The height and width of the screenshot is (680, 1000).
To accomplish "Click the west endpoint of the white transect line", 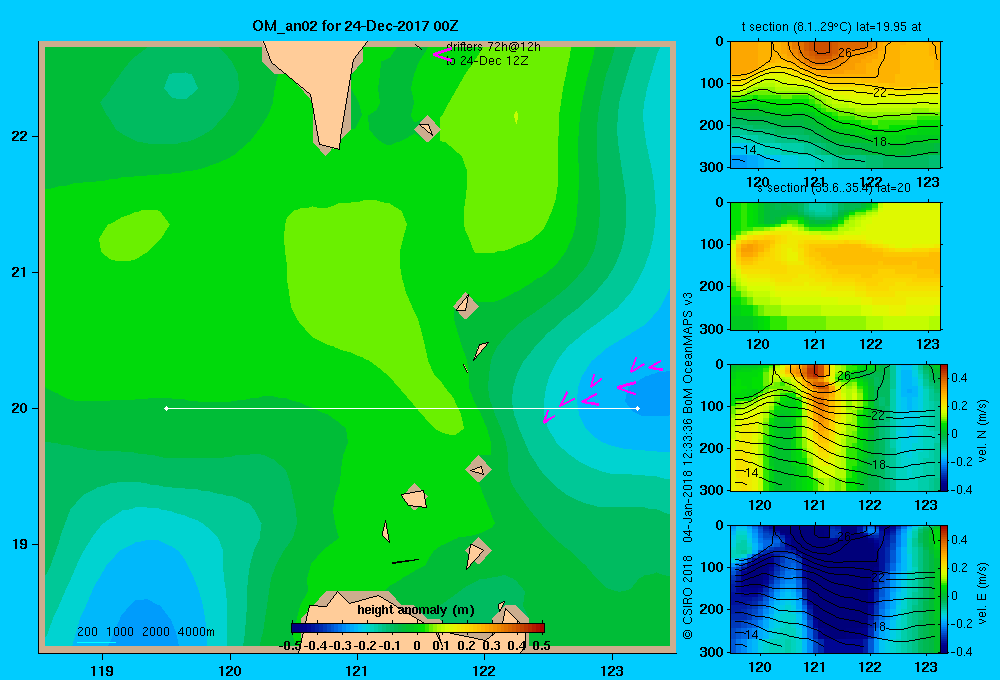I will (x=166, y=408).
